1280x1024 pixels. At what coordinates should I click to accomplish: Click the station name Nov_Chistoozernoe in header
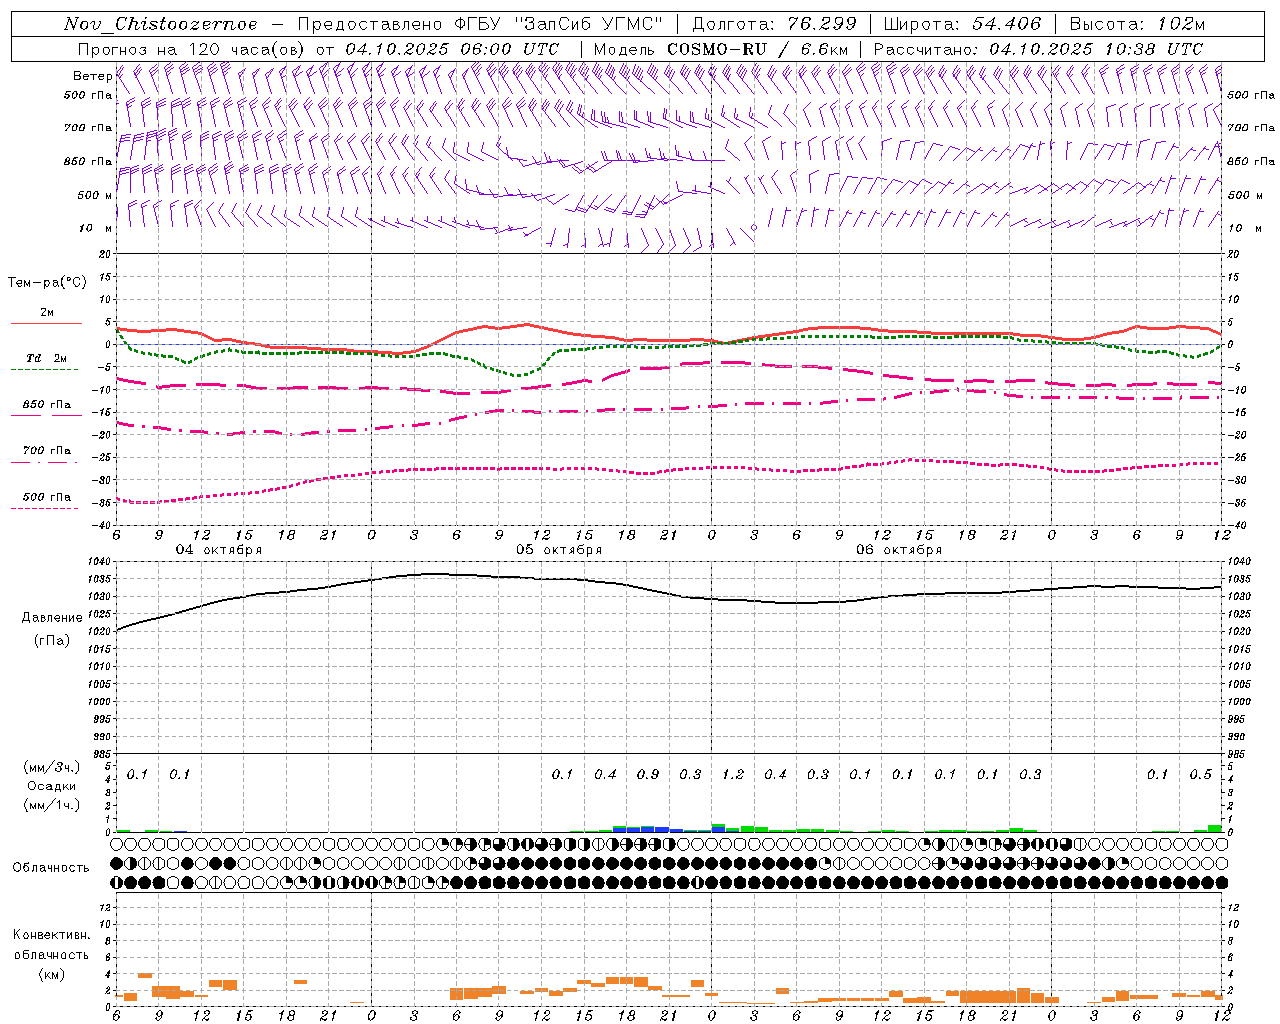point(160,24)
